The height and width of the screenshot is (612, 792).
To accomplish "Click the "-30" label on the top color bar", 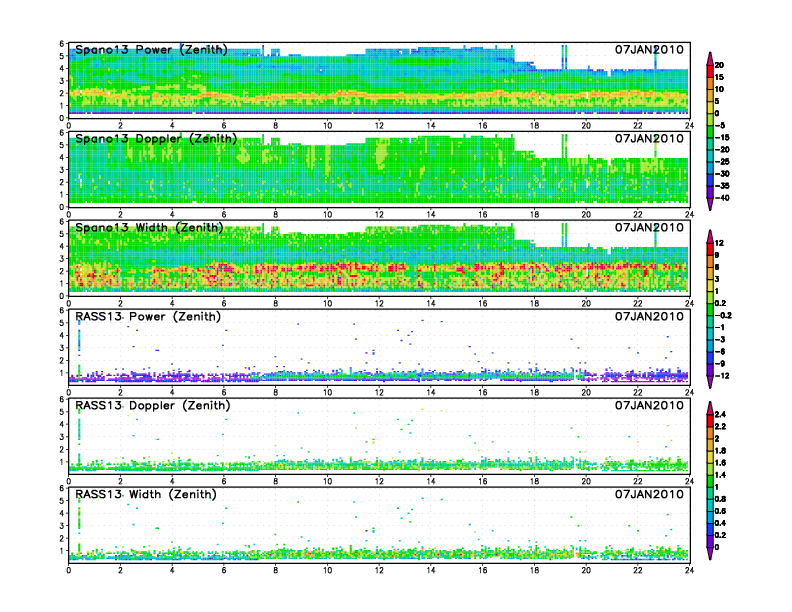I will pos(722,174).
